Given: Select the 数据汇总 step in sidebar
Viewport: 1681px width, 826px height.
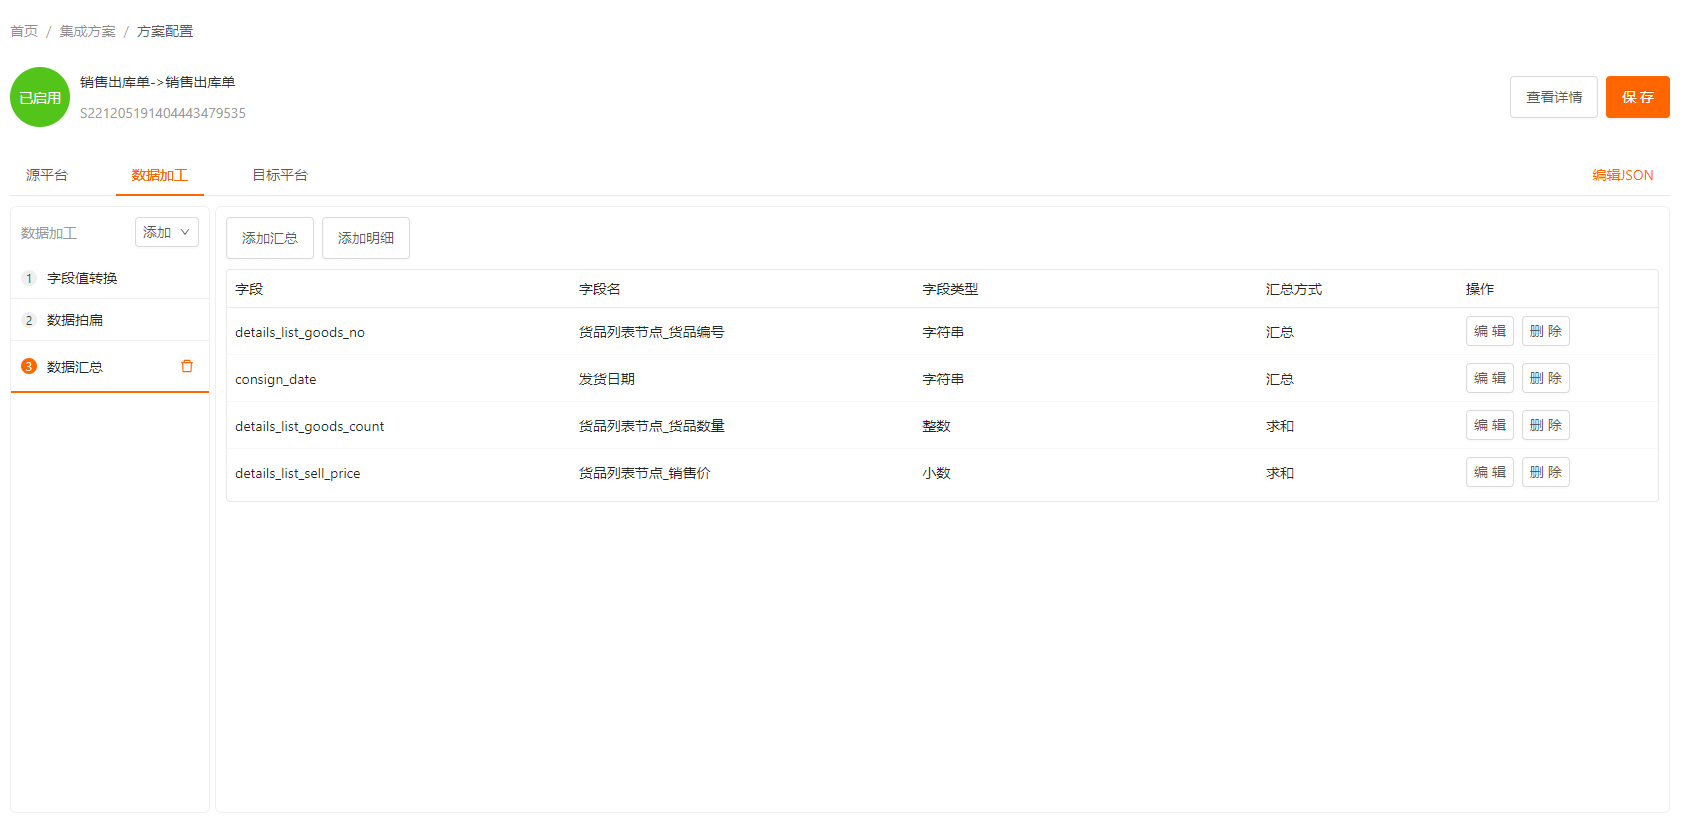Looking at the screenshot, I should (x=75, y=367).
